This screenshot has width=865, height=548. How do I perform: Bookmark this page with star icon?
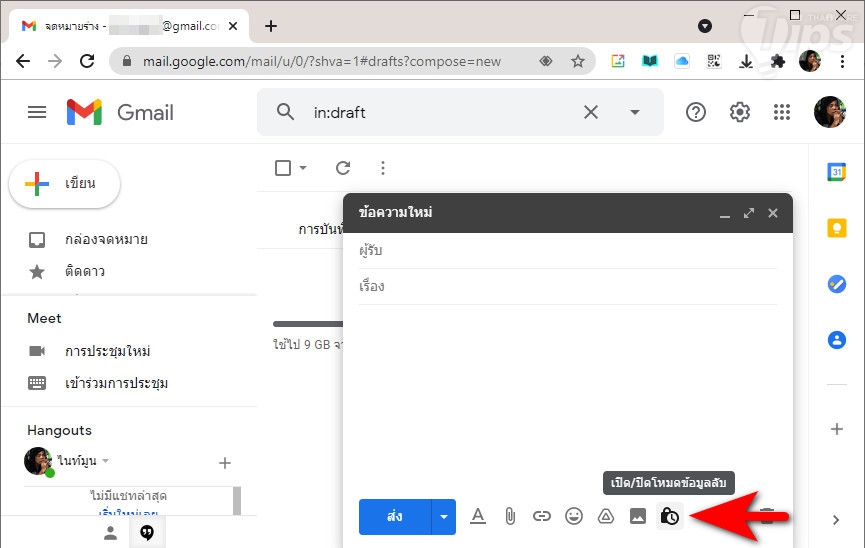pyautogui.click(x=578, y=61)
